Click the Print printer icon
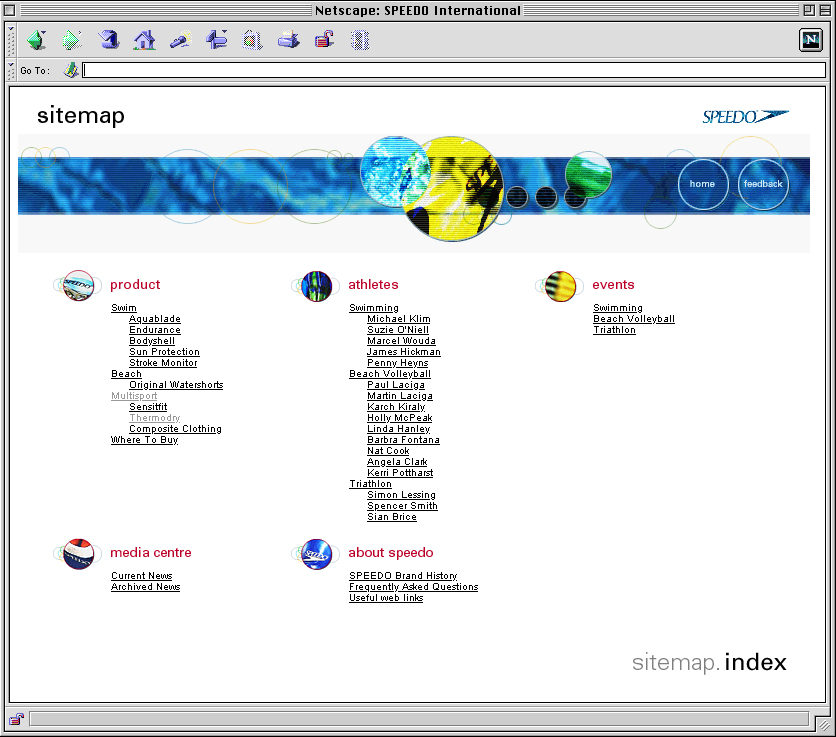836x737 pixels. (288, 40)
